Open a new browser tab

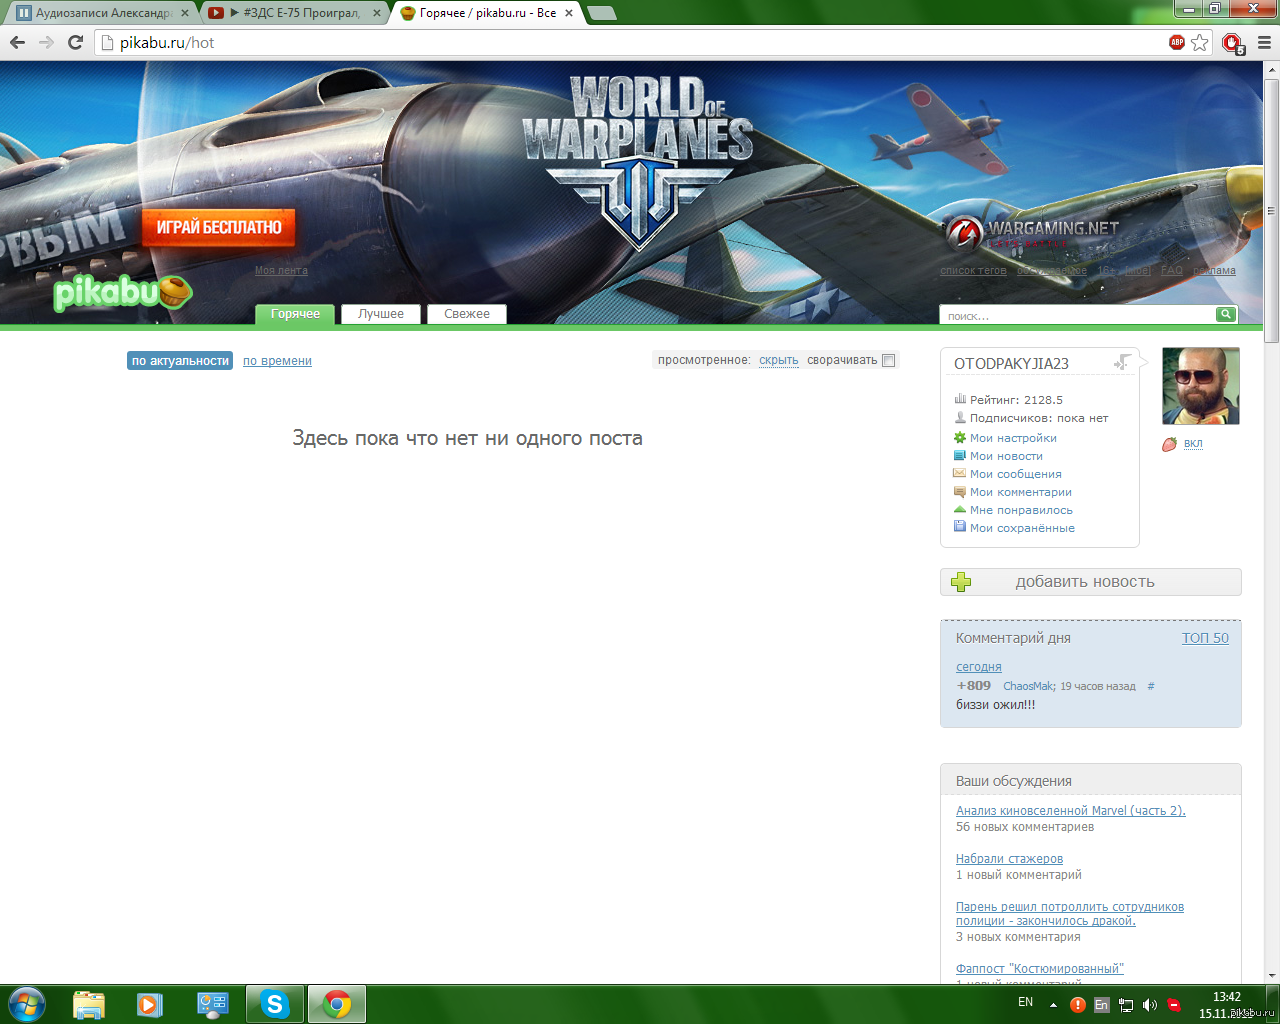602,13
